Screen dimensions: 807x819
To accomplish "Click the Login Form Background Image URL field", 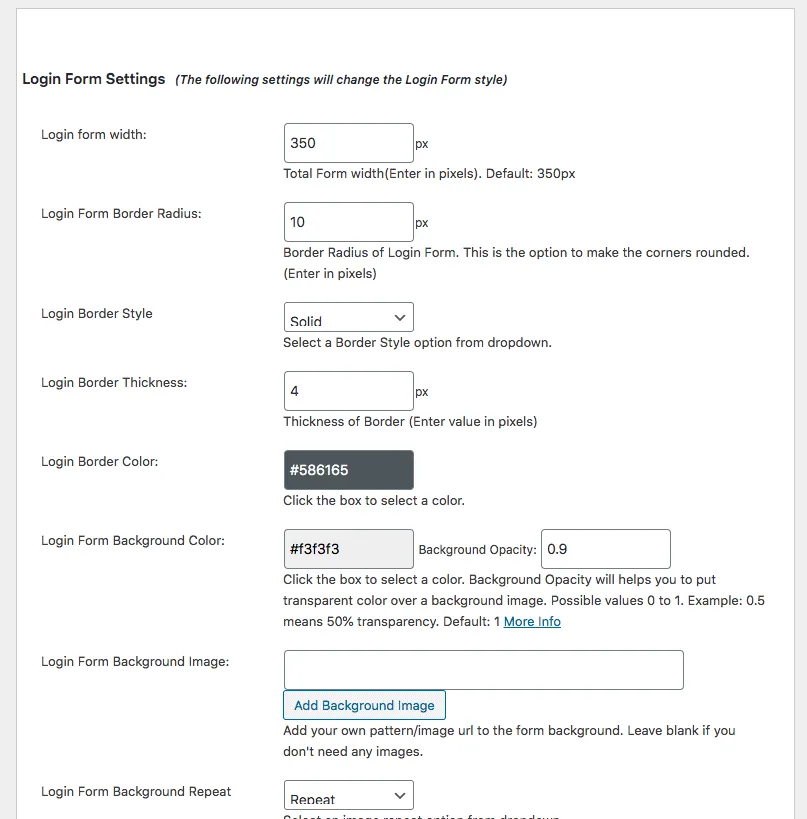I will (x=483, y=670).
